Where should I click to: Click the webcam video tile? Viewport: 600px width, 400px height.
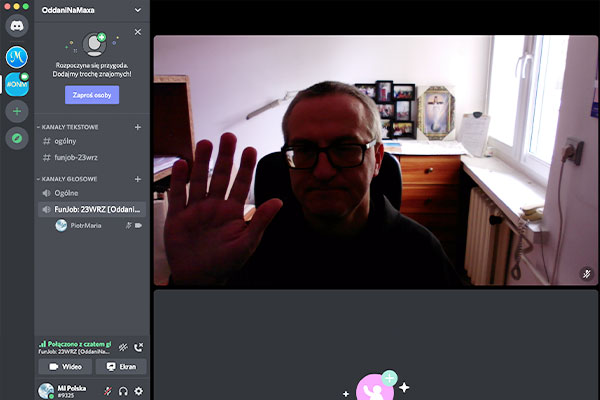(375, 162)
